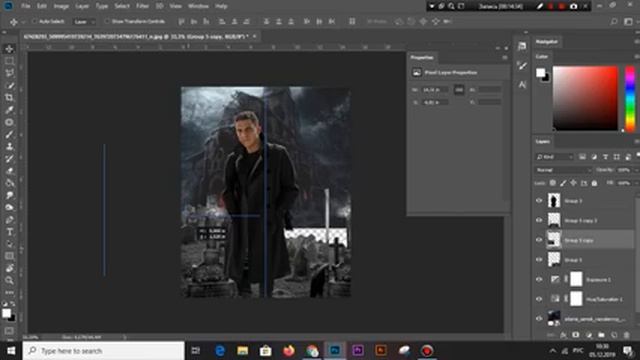Select the Clone Stamp tool
The height and width of the screenshot is (360, 640).
pyautogui.click(x=9, y=147)
